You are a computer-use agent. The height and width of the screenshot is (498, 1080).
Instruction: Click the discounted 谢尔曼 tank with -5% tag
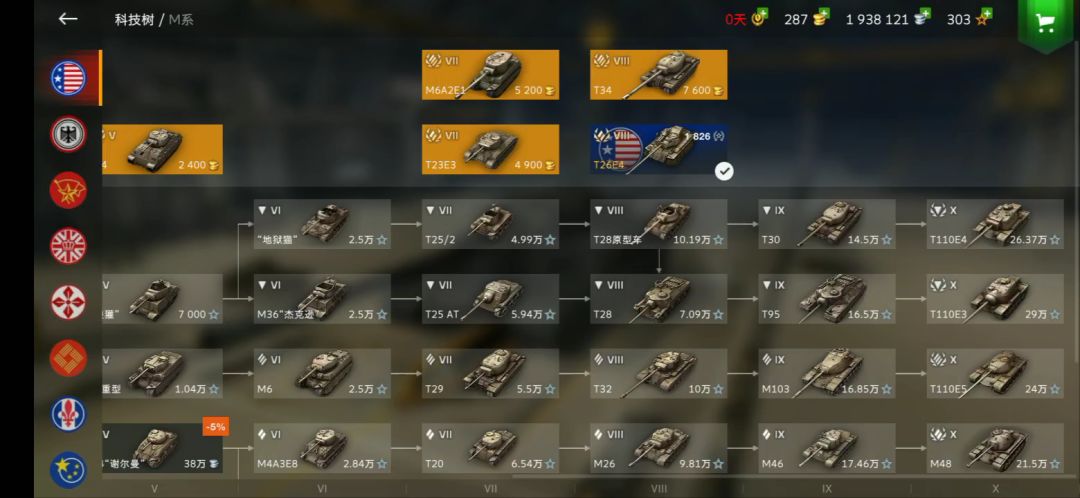163,448
